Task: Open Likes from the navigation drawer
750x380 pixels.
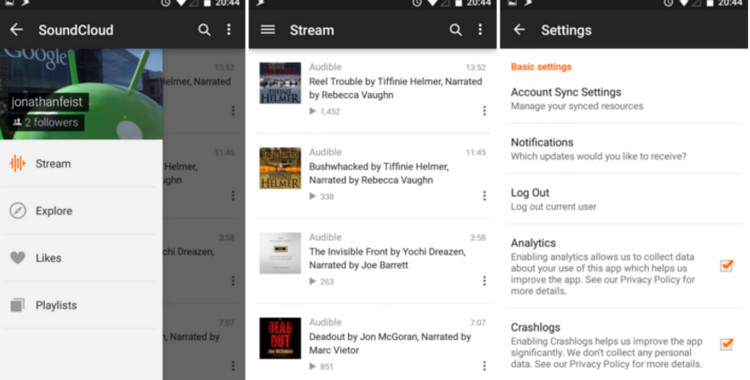Action: (81, 258)
